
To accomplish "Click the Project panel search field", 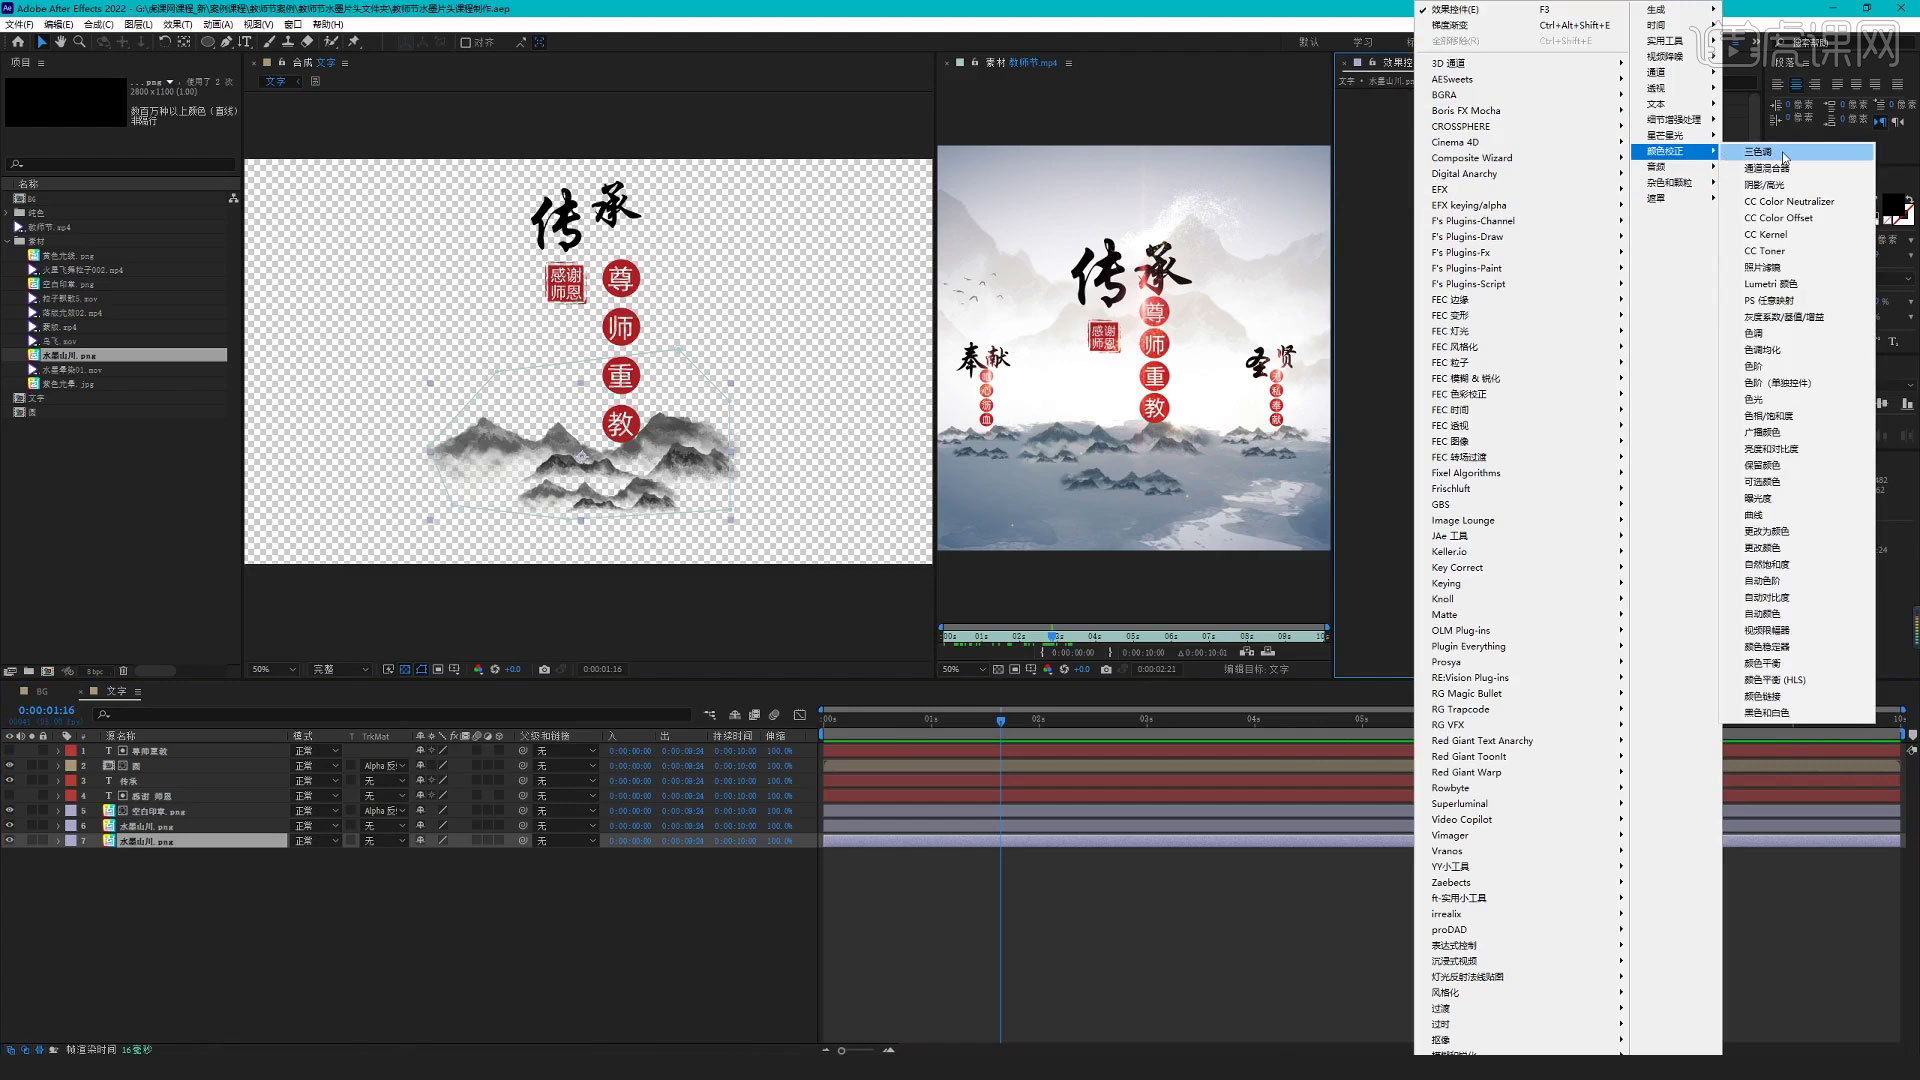I will click(x=122, y=164).
